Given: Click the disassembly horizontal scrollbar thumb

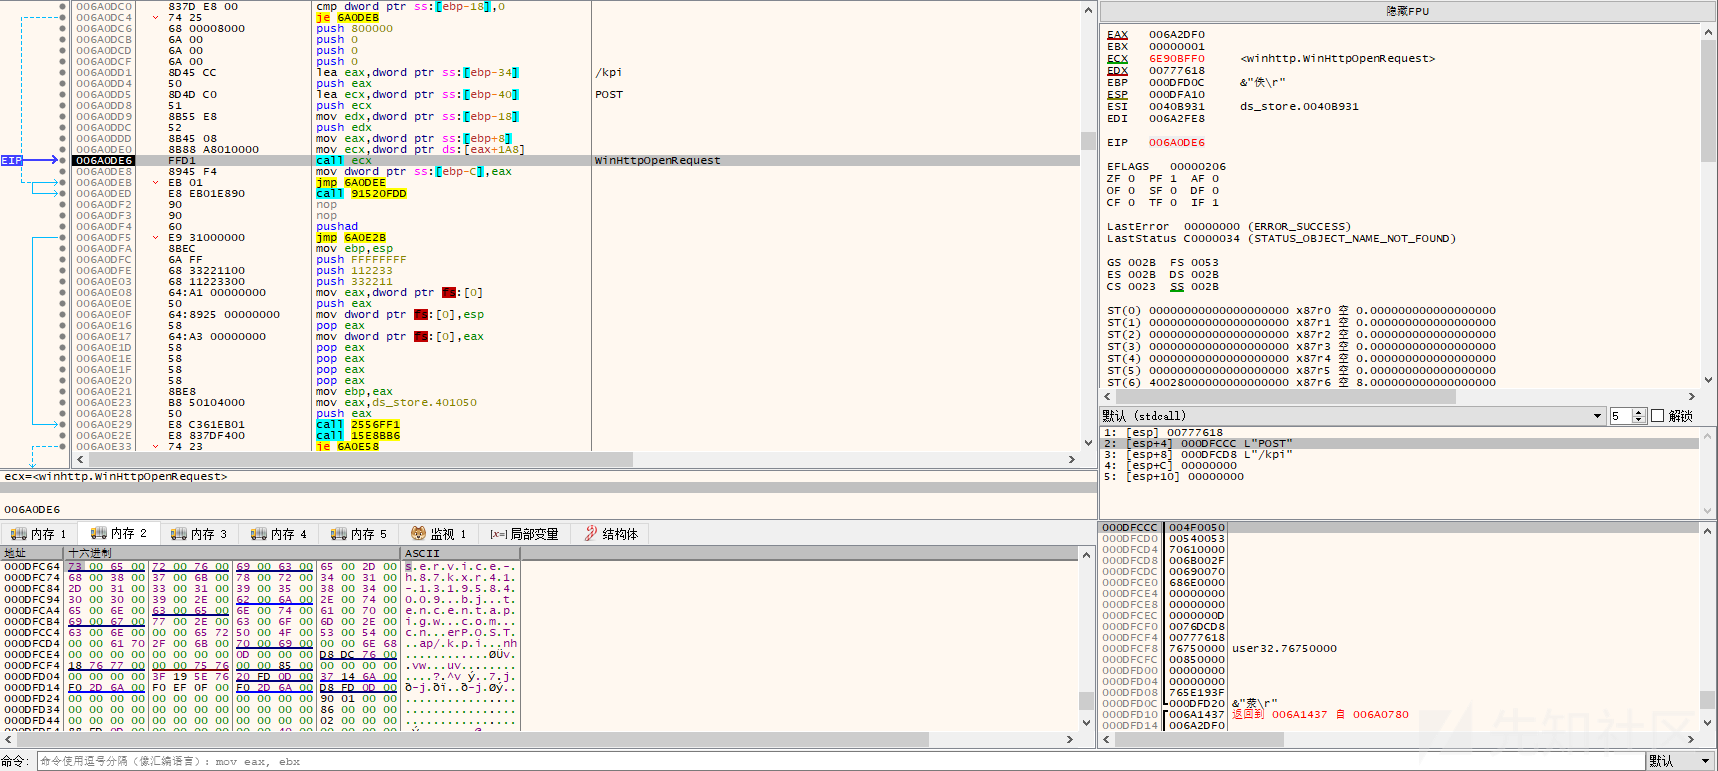Looking at the screenshot, I should click(360, 460).
